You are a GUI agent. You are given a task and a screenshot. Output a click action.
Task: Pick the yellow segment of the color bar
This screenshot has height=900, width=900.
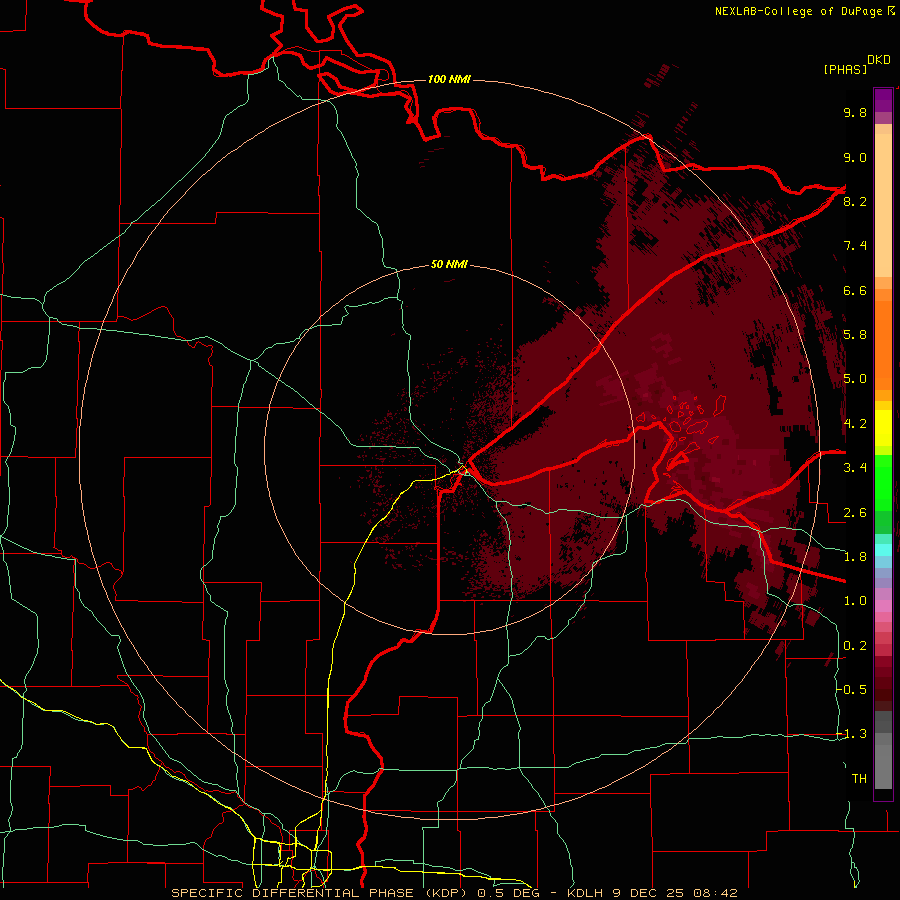(883, 427)
